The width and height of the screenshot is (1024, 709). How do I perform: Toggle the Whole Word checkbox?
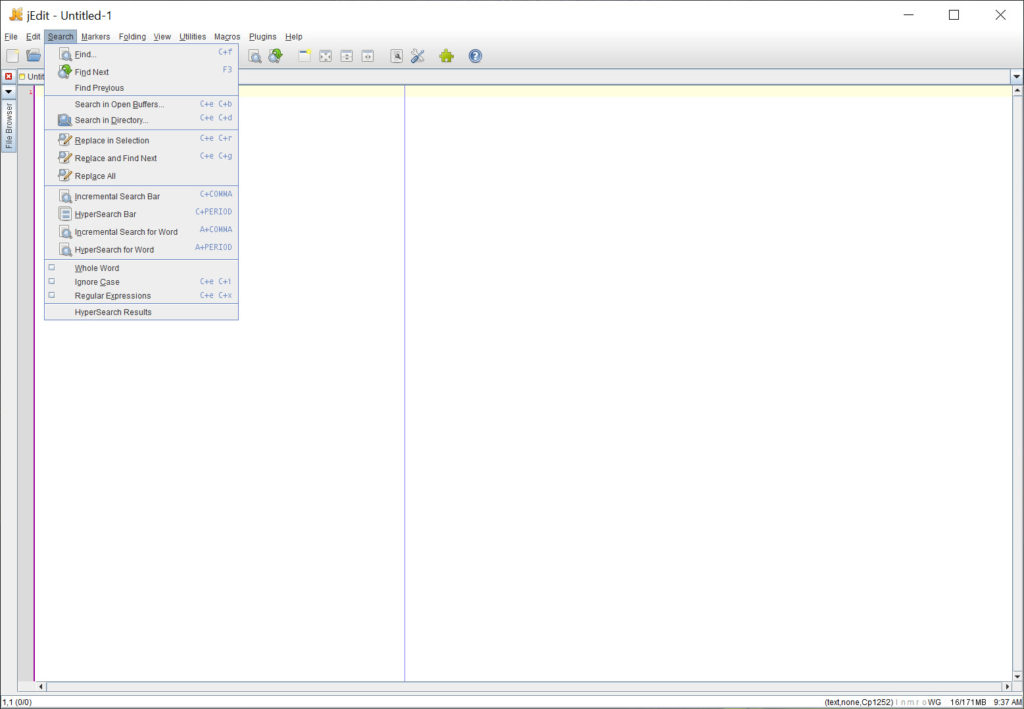click(52, 268)
